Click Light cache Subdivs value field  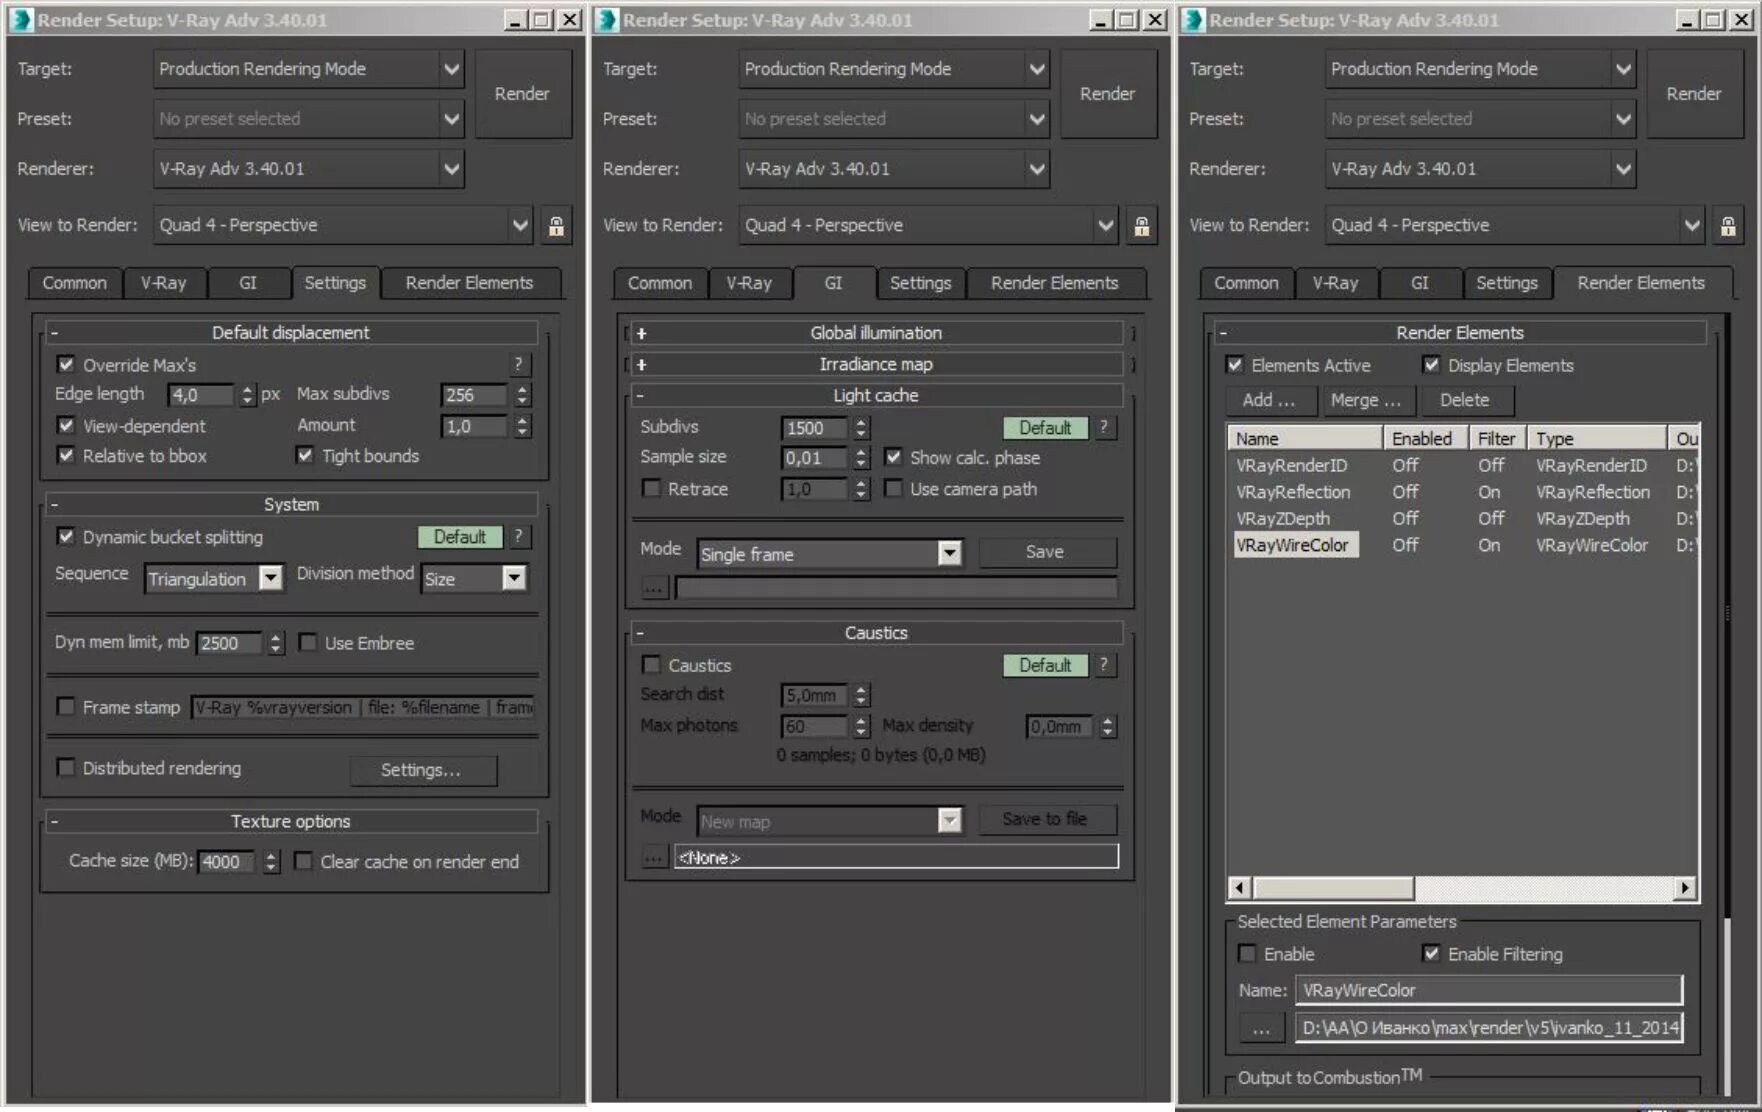(815, 428)
